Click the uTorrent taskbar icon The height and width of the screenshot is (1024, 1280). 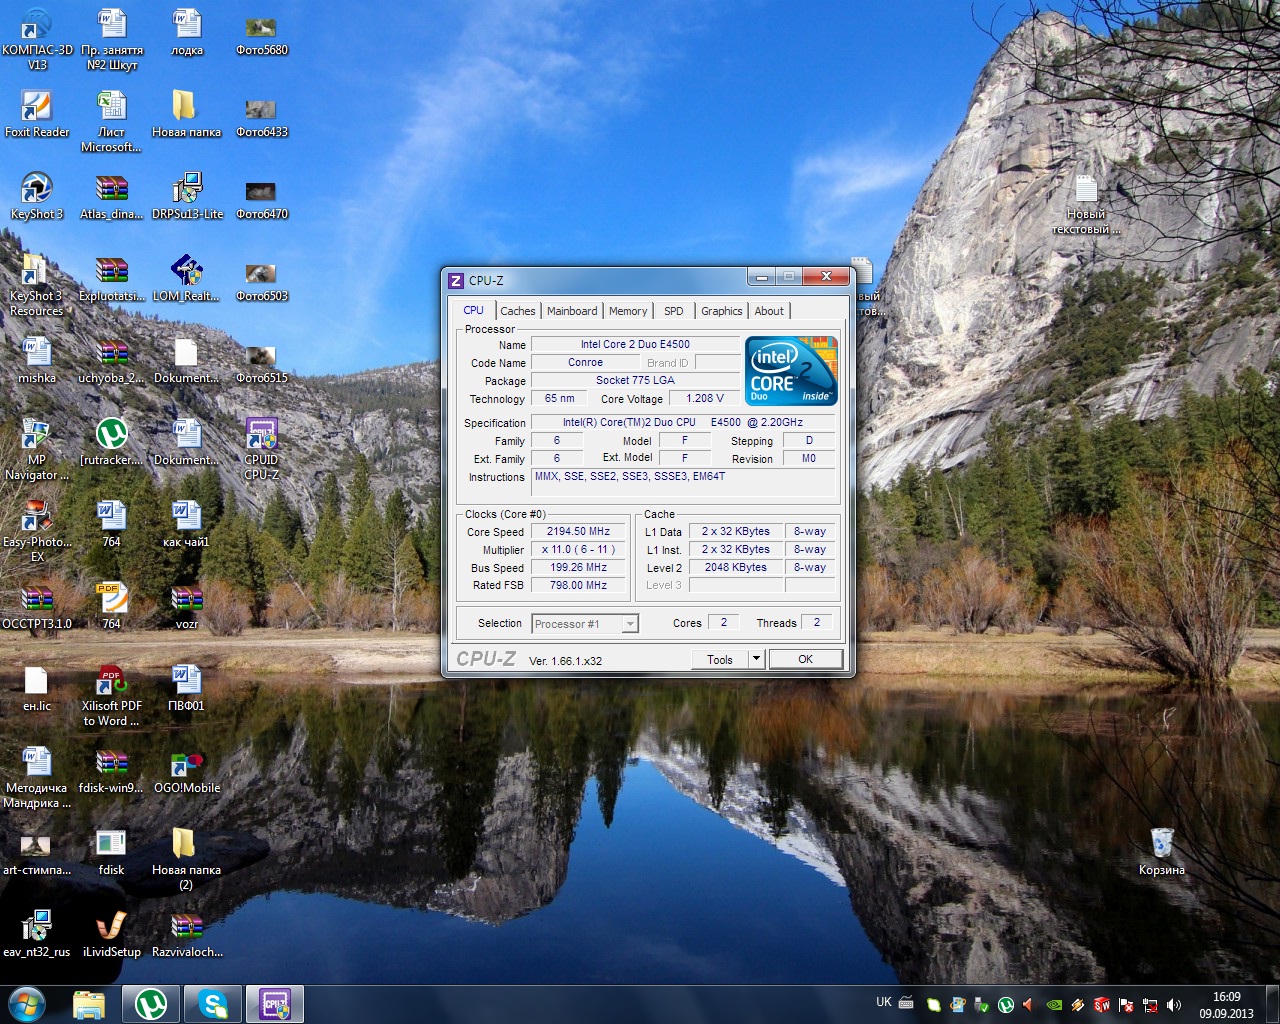(x=151, y=1004)
